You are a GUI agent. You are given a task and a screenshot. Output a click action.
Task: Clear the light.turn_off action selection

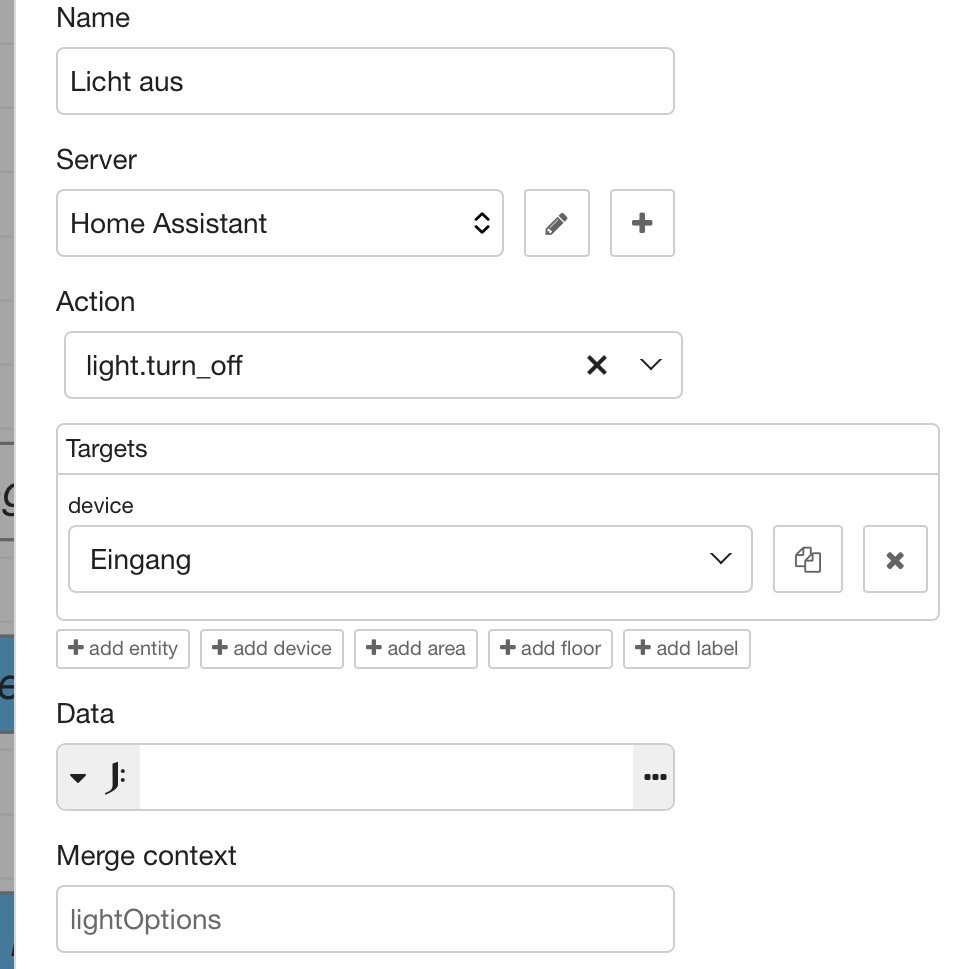[x=597, y=365]
